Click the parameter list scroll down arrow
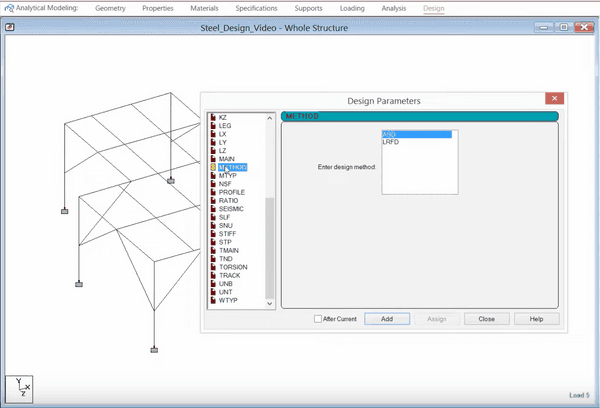 coord(269,303)
